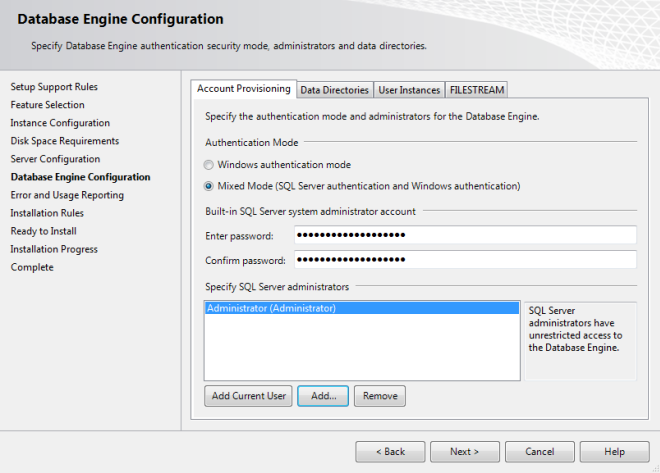660x473 pixels.
Task: Click the Feature Selection step
Action: [47, 105]
